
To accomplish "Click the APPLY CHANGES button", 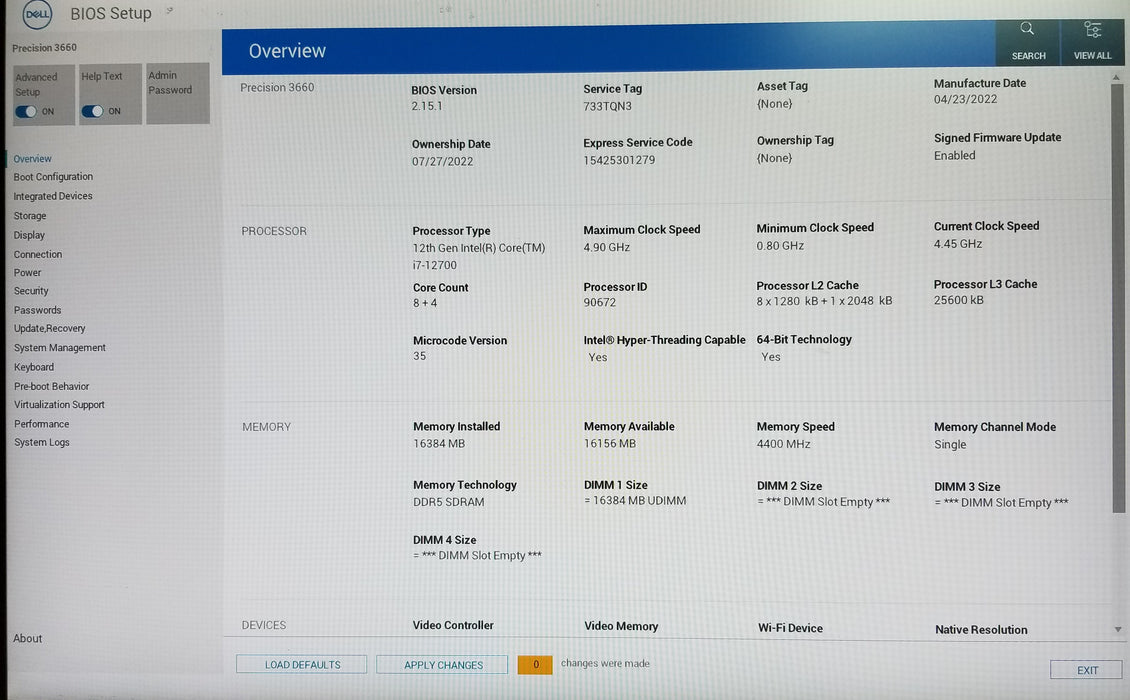I will pos(442,665).
